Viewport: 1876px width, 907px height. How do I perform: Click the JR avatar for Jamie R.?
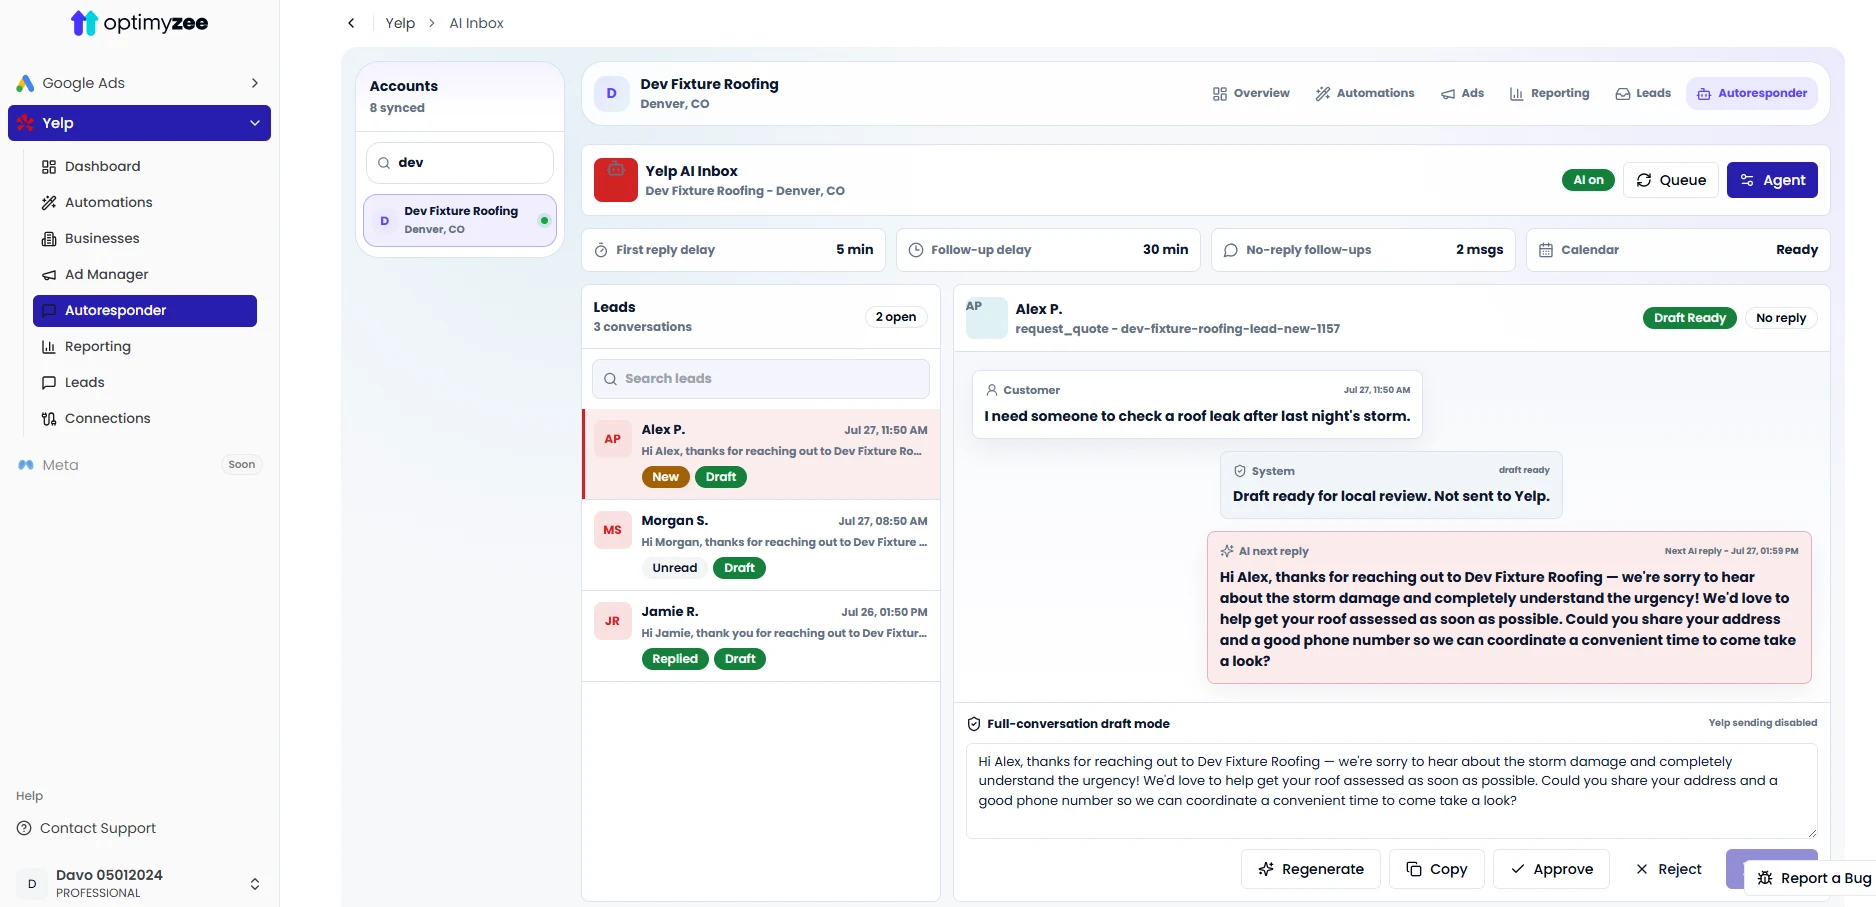(613, 621)
